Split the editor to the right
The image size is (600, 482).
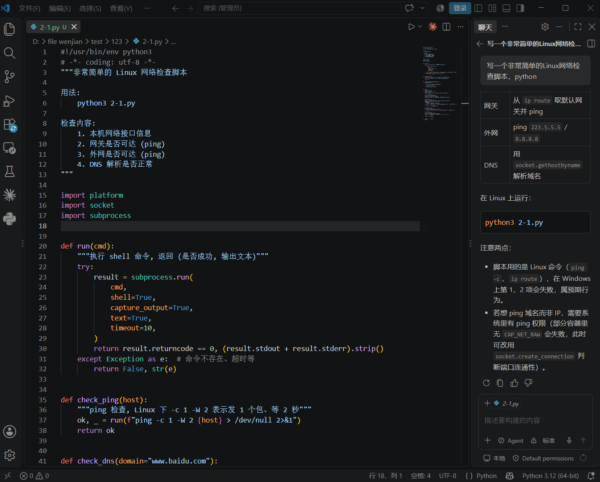447,27
